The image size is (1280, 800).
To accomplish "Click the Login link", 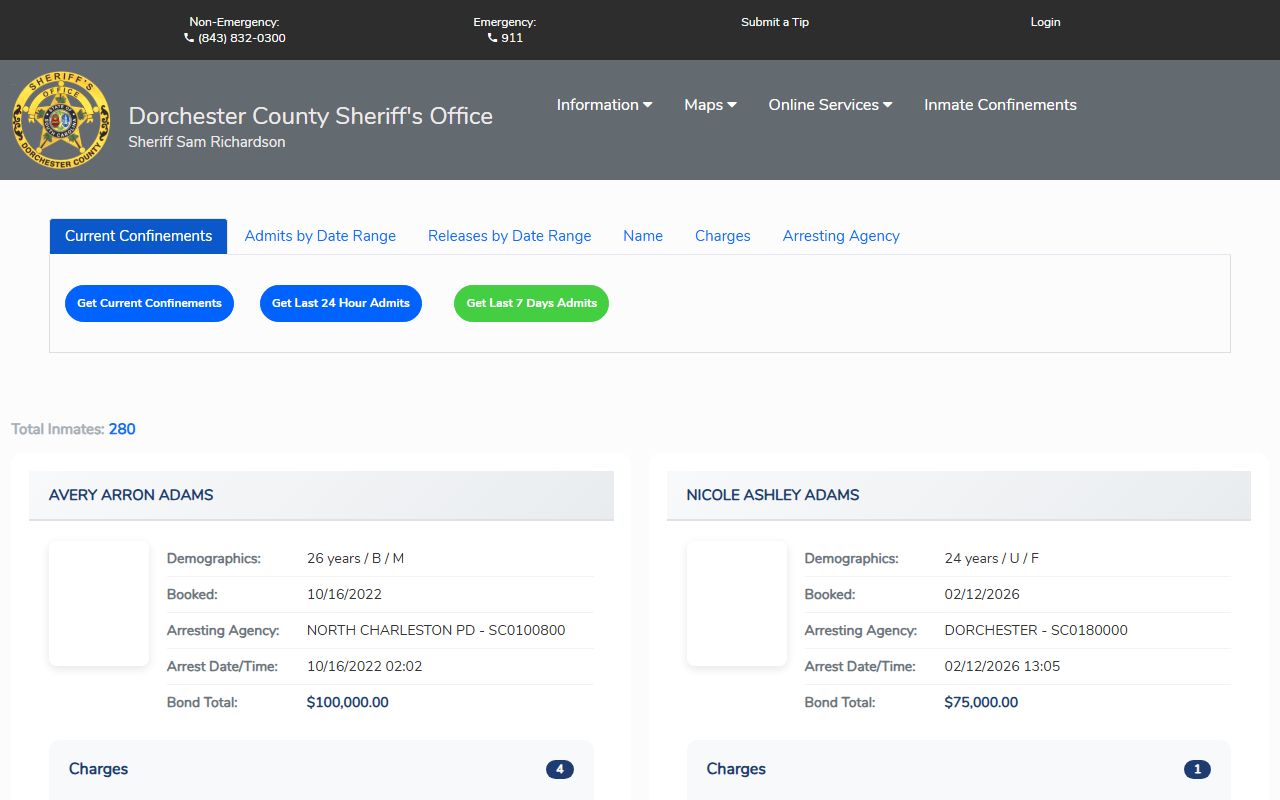I will (x=1045, y=22).
